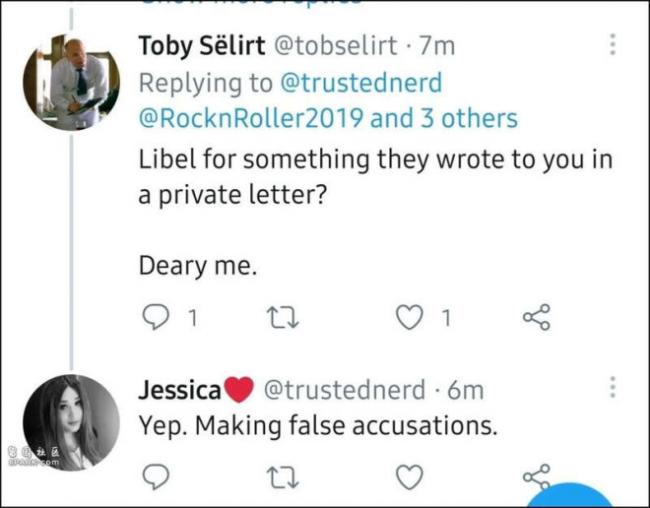Retweet Jessica's false accusations tweet
Image resolution: width=650 pixels, height=508 pixels.
(282, 477)
